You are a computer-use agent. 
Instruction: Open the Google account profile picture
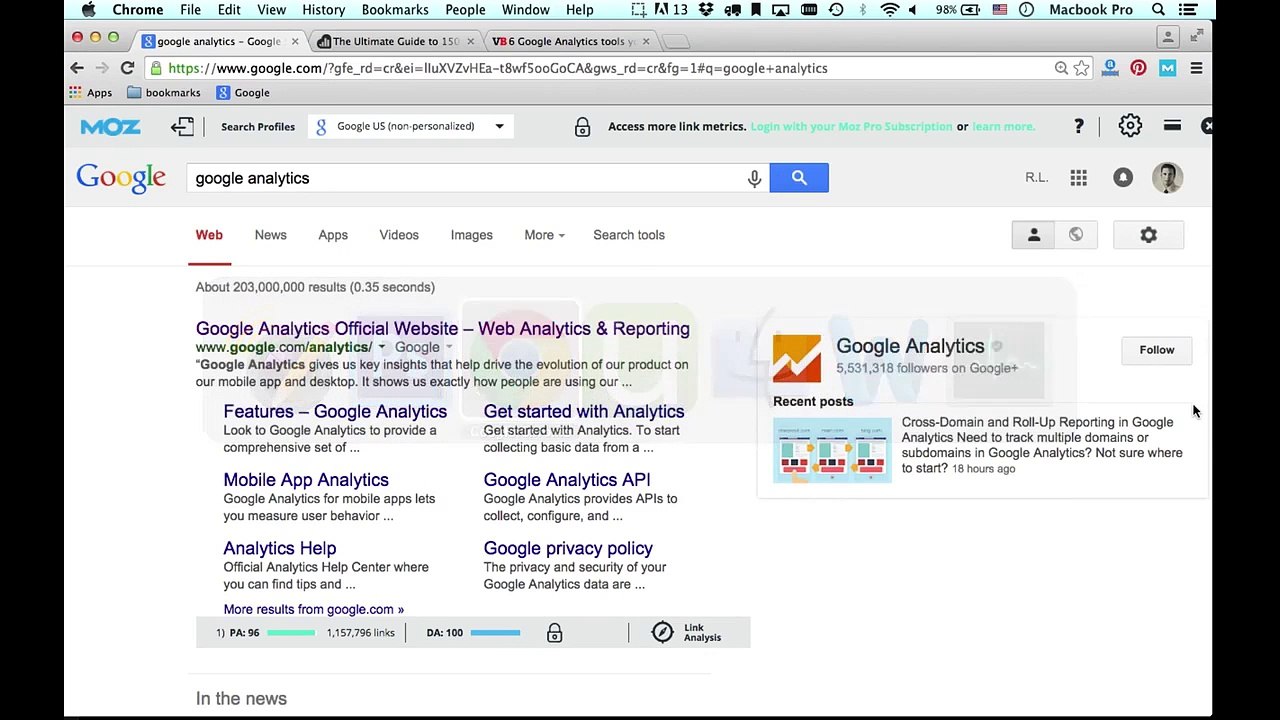1167,178
